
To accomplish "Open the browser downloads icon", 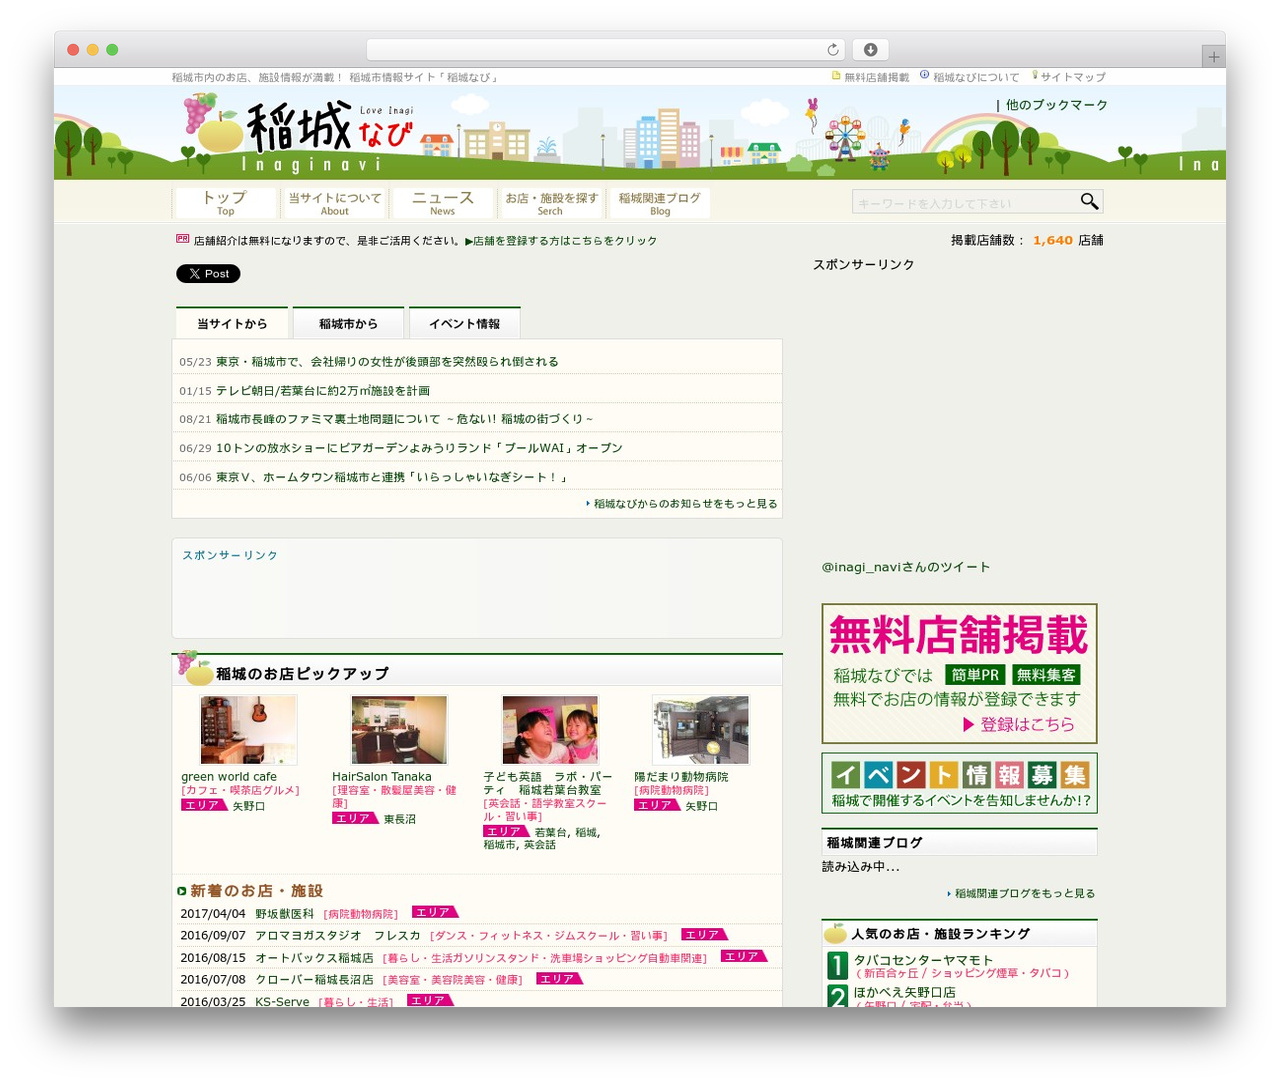I will coord(871,49).
